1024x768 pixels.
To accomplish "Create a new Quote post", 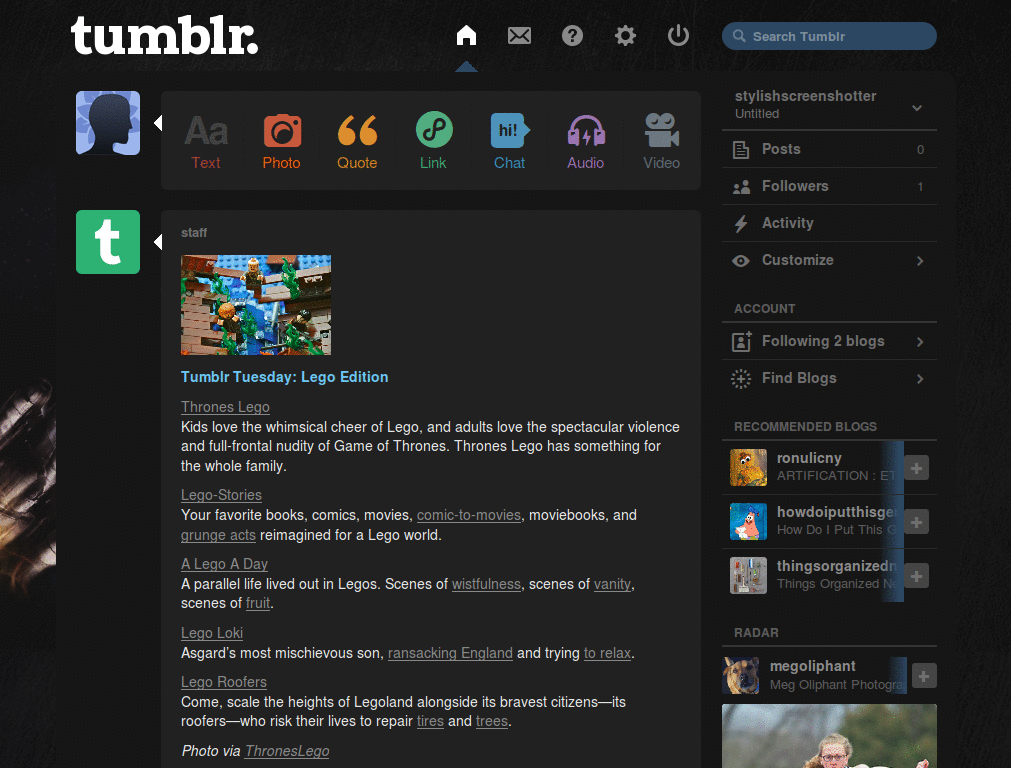I will [x=357, y=142].
